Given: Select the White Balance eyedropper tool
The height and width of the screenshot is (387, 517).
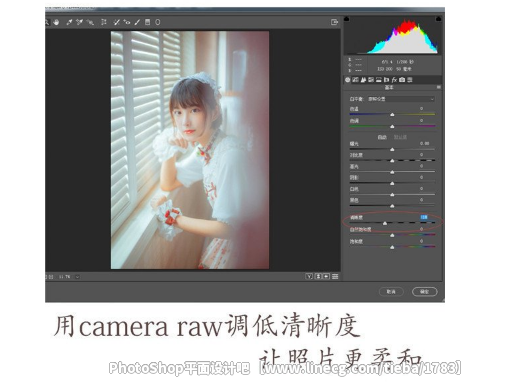Looking at the screenshot, I should [x=69, y=22].
